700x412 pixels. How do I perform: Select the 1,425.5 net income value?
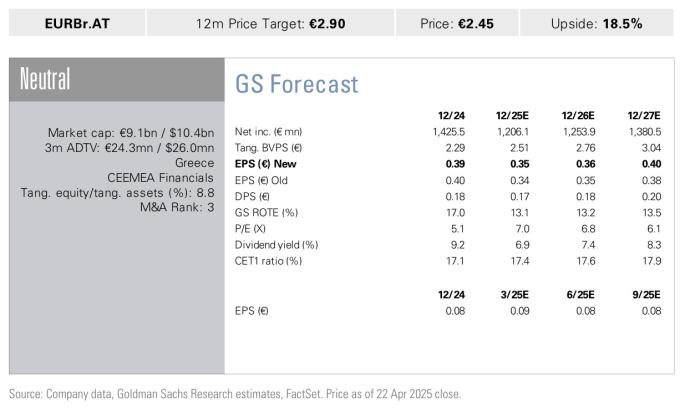pos(449,132)
